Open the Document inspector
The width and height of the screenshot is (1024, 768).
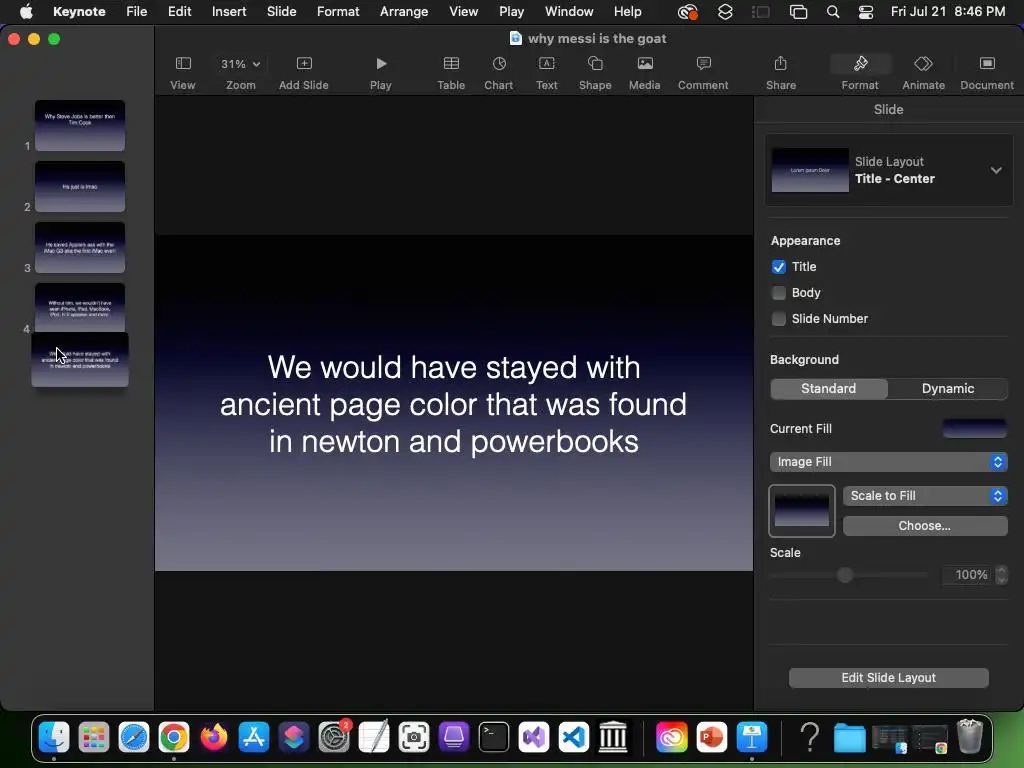pyautogui.click(x=987, y=72)
